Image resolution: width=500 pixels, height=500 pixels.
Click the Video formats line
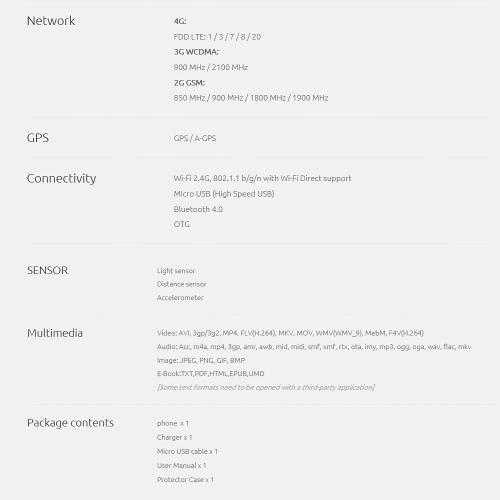pyautogui.click(x=290, y=333)
